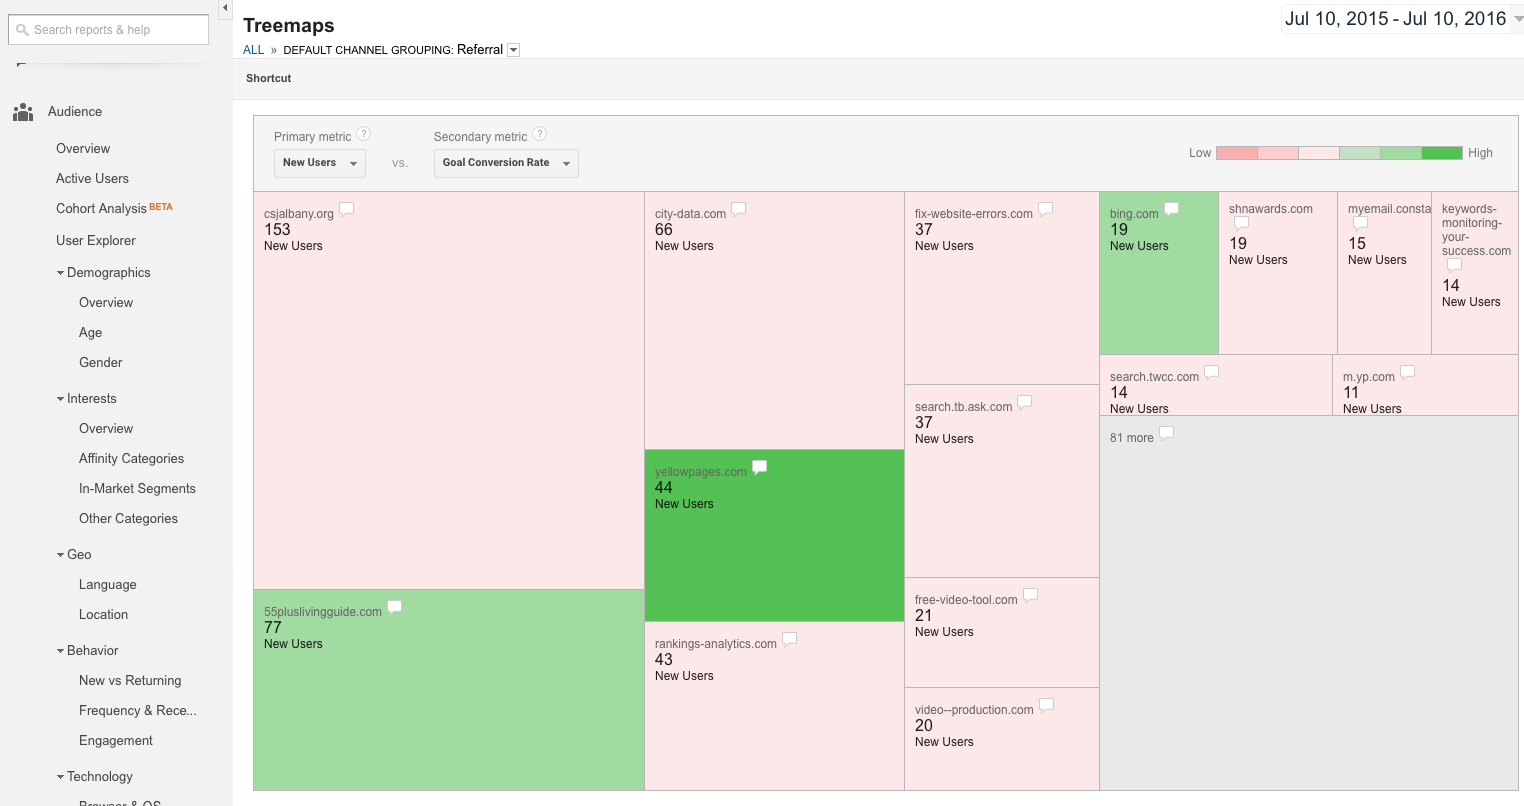Open Demographics Age report

click(x=90, y=332)
